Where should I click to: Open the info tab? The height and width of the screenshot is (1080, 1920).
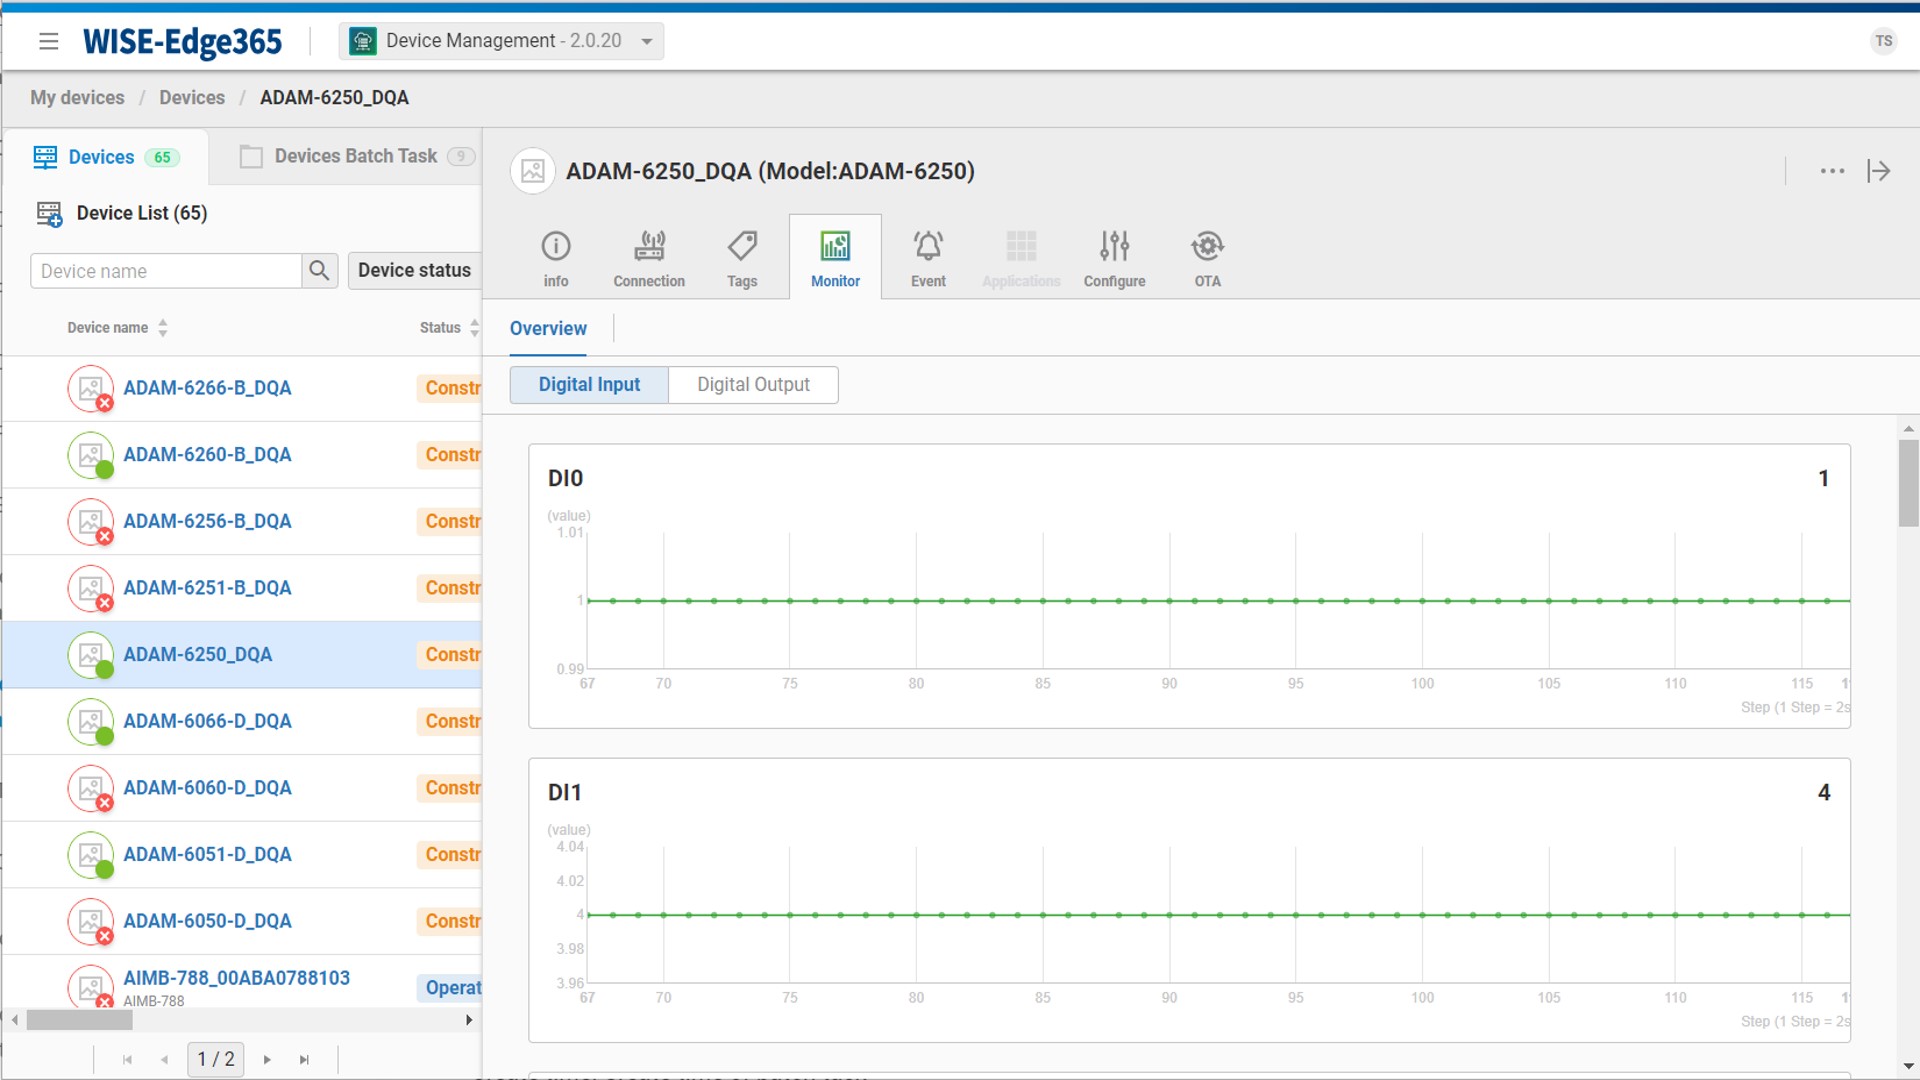point(556,258)
